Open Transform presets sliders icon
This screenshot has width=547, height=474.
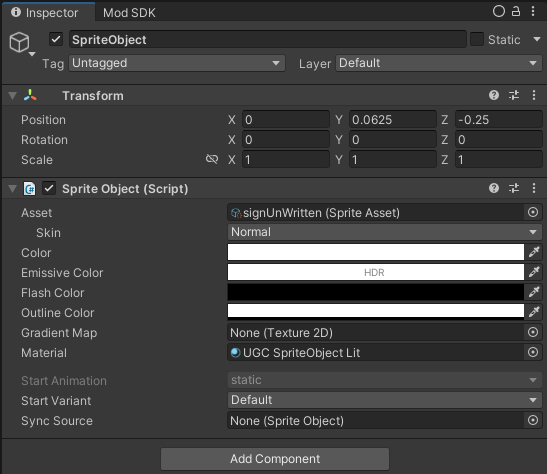(x=514, y=95)
